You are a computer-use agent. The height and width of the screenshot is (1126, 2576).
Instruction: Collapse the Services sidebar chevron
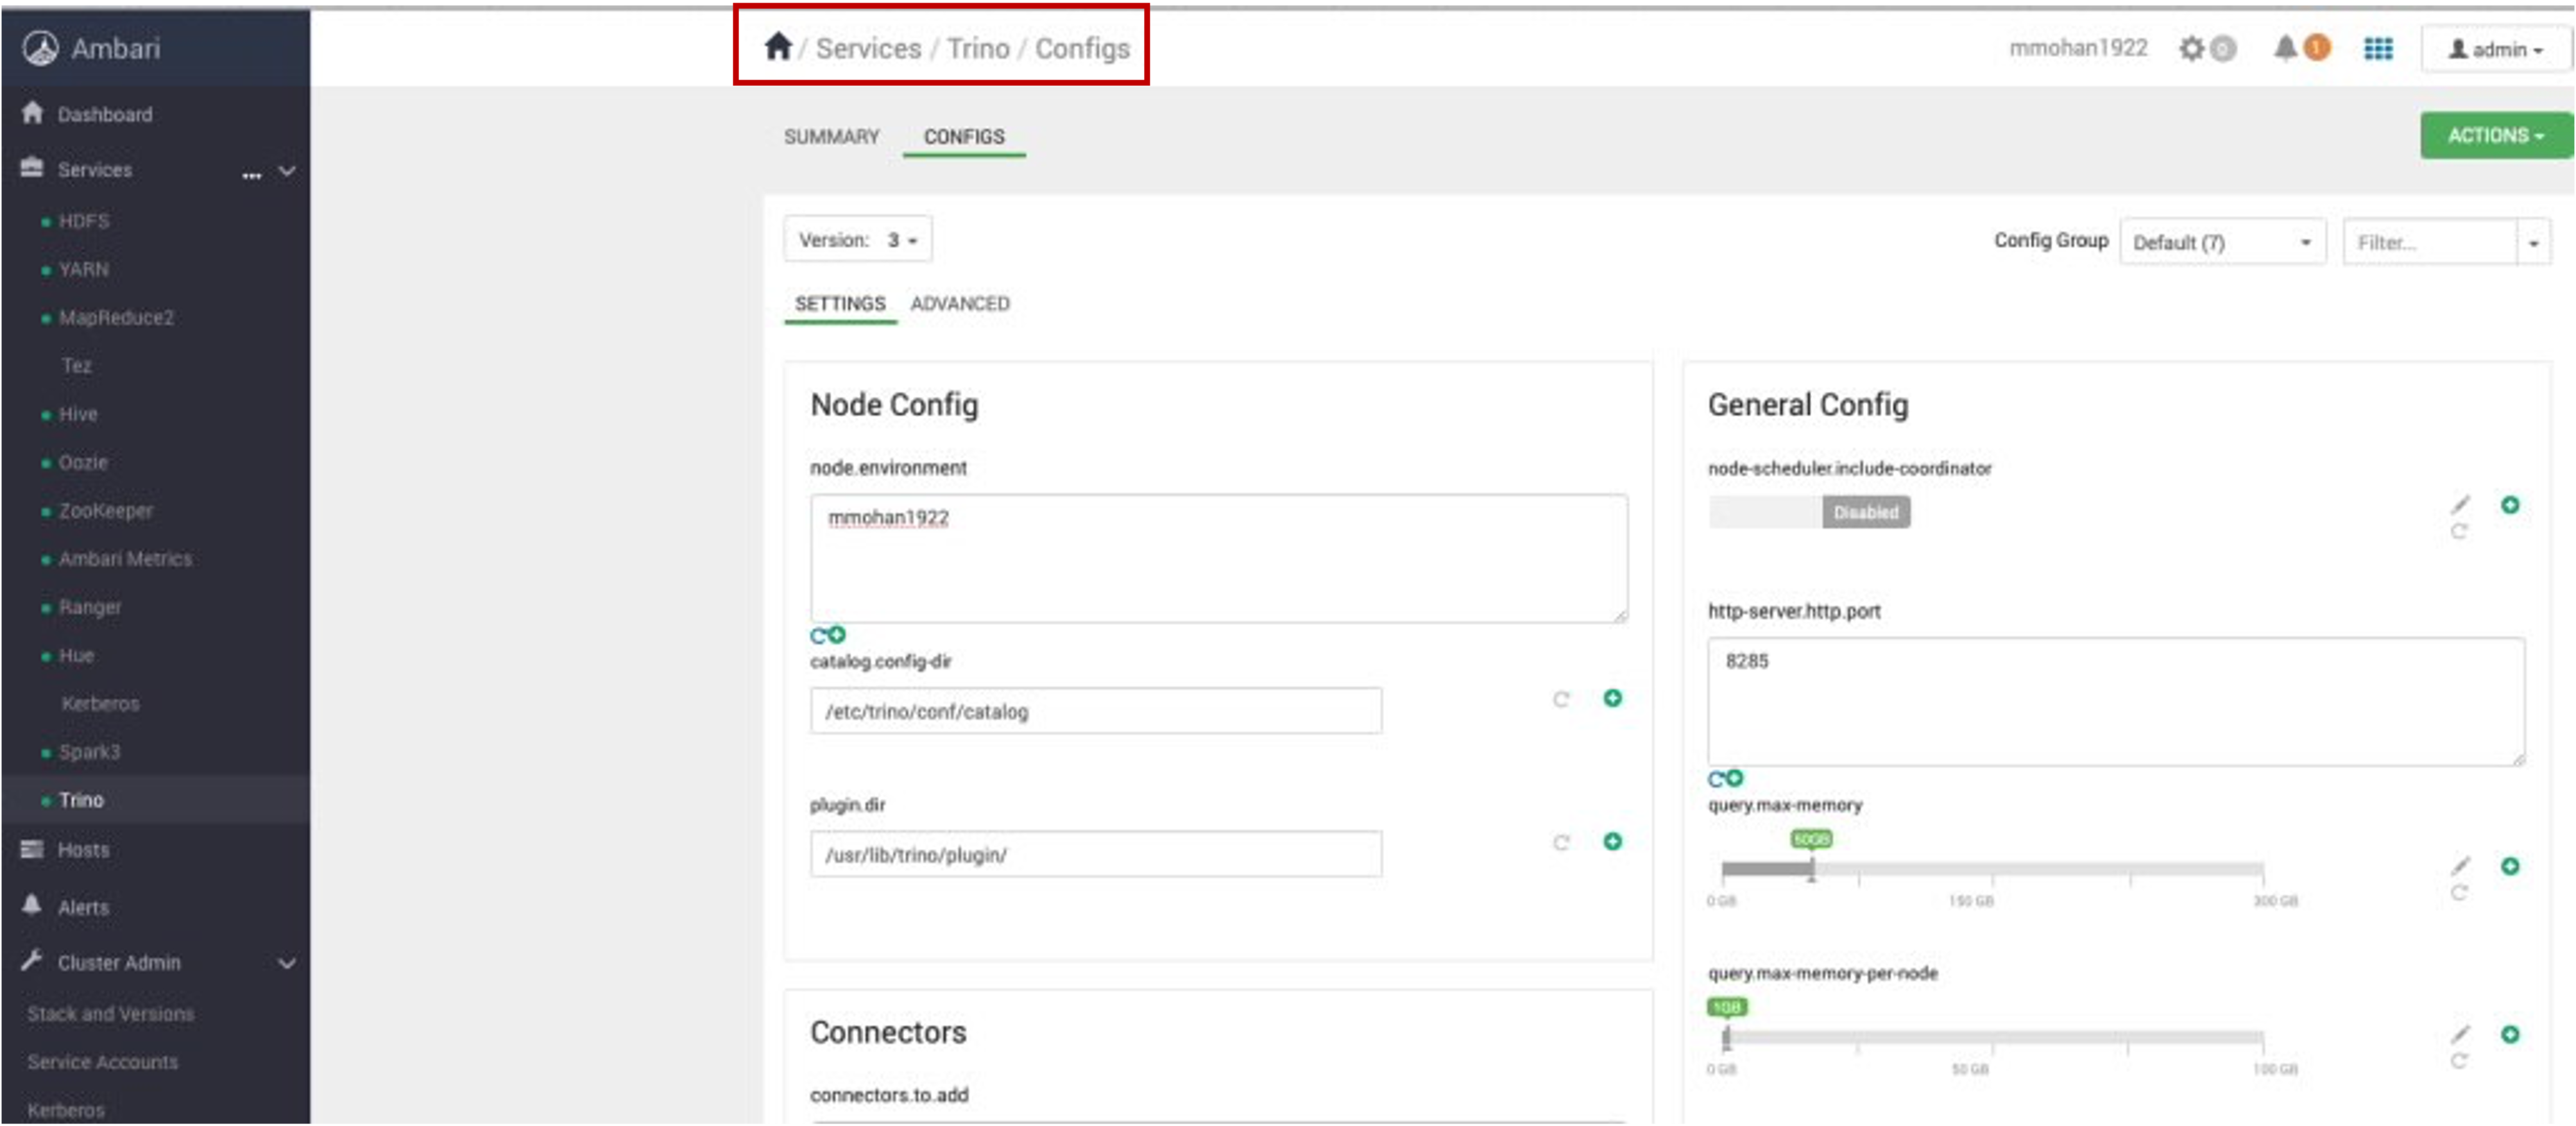[287, 171]
